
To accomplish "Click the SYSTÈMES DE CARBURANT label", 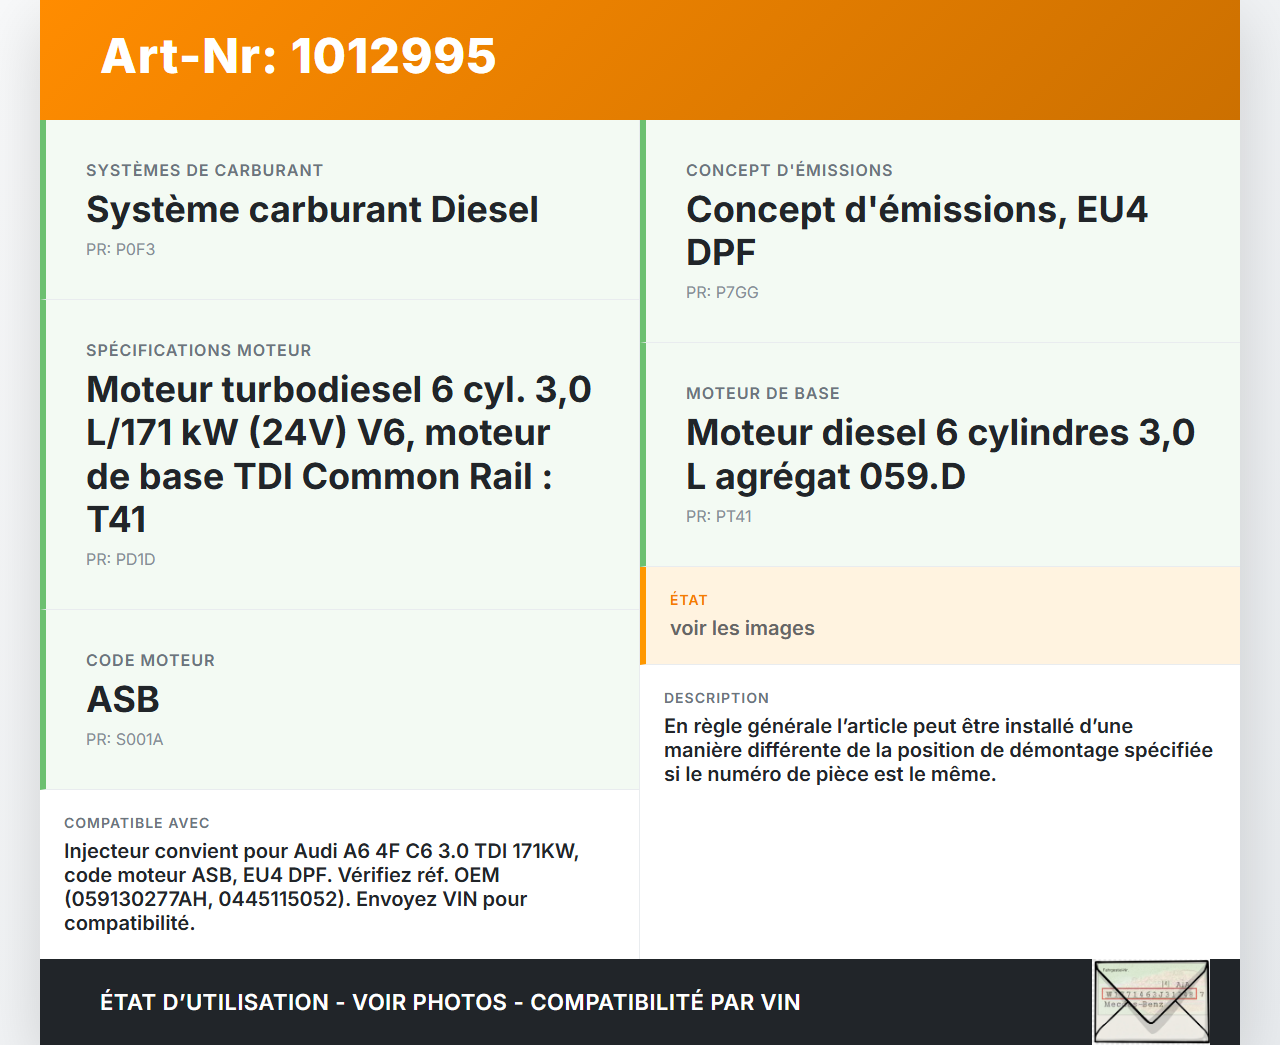I will click(204, 171).
